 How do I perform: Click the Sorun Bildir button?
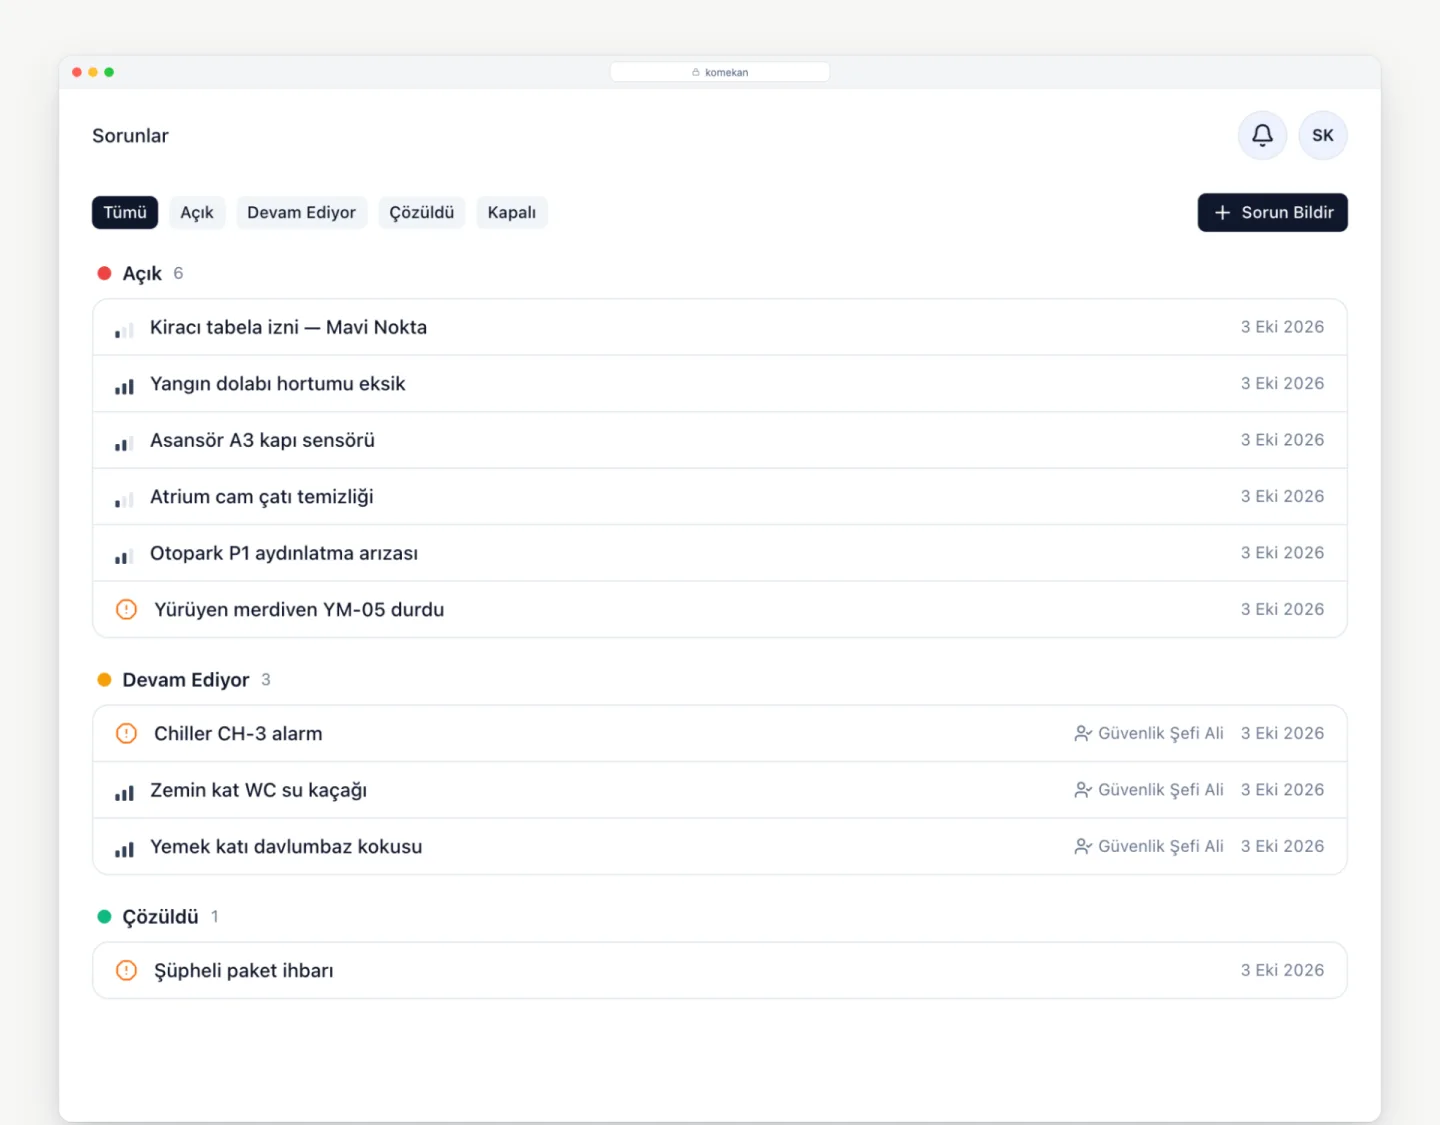tap(1273, 212)
